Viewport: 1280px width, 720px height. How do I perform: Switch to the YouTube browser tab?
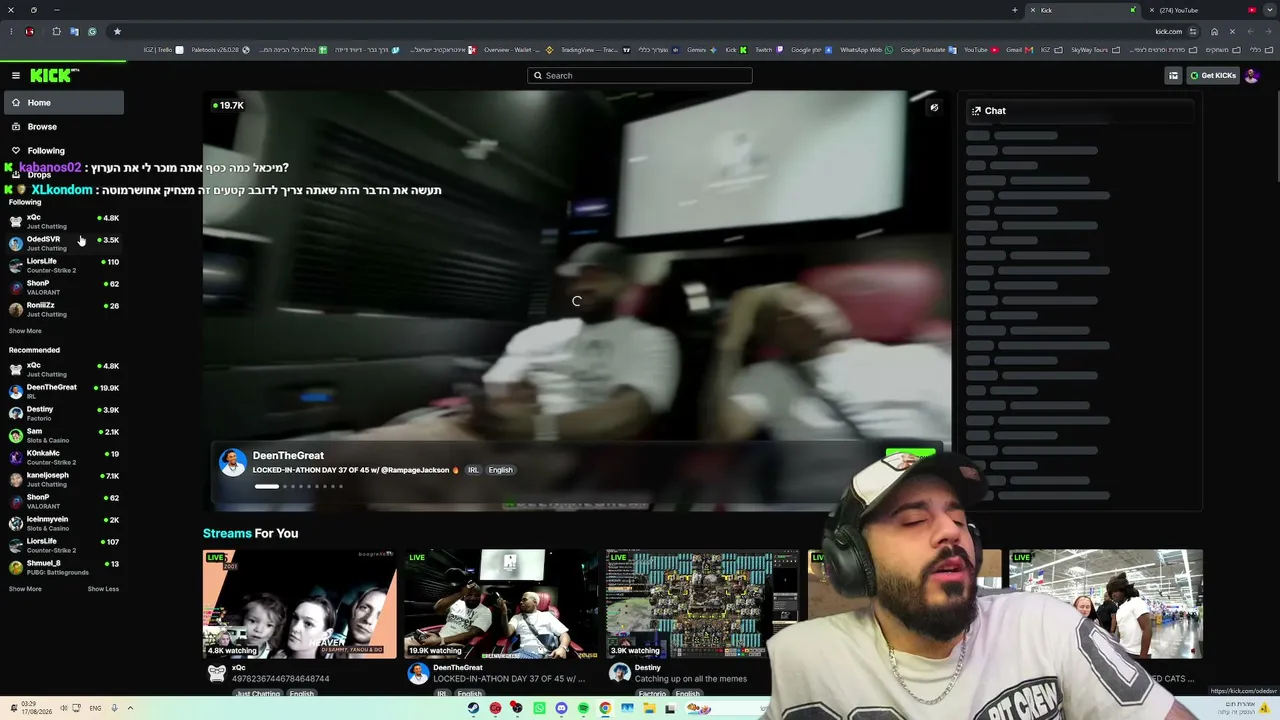(1200, 10)
